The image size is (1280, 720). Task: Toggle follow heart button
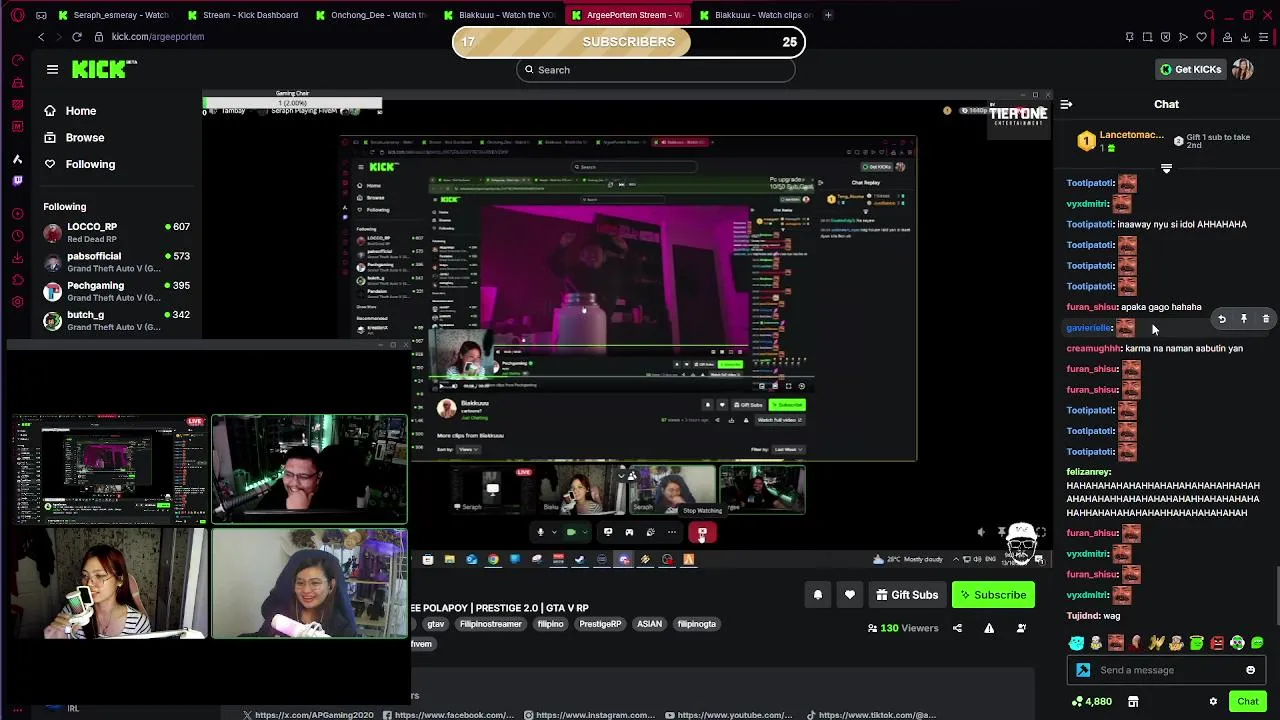coord(850,595)
